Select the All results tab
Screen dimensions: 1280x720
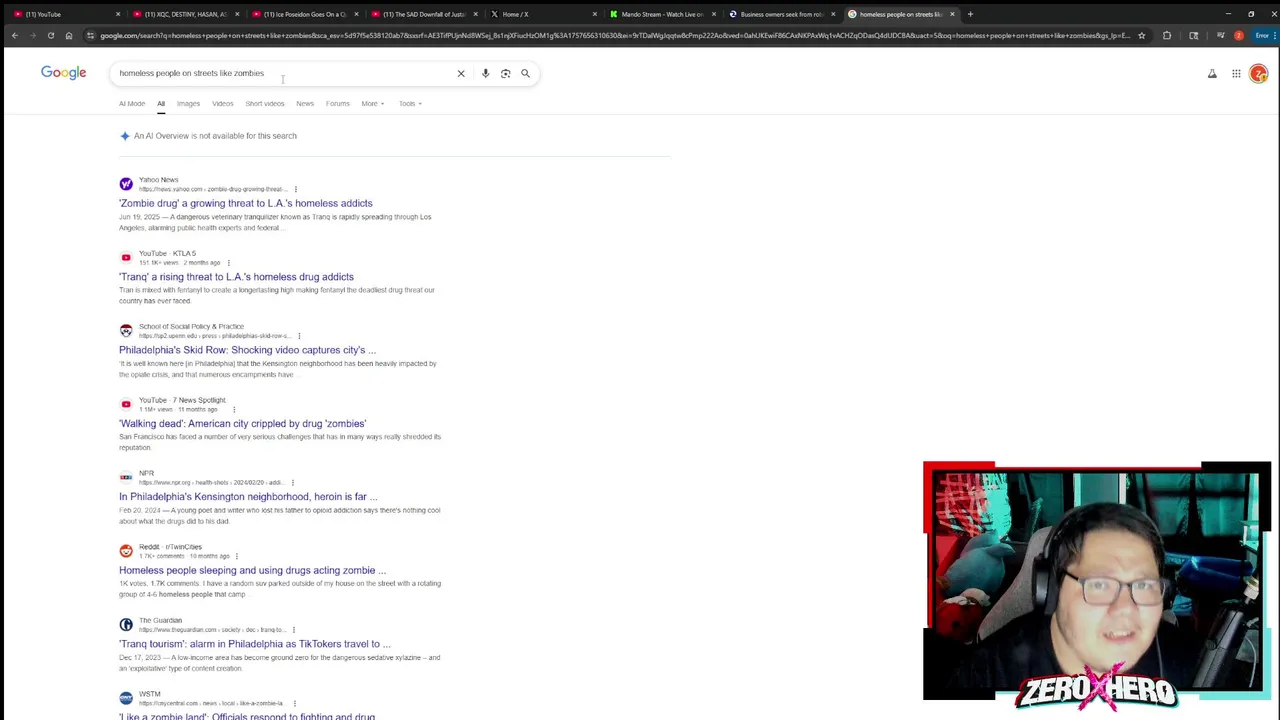click(160, 103)
